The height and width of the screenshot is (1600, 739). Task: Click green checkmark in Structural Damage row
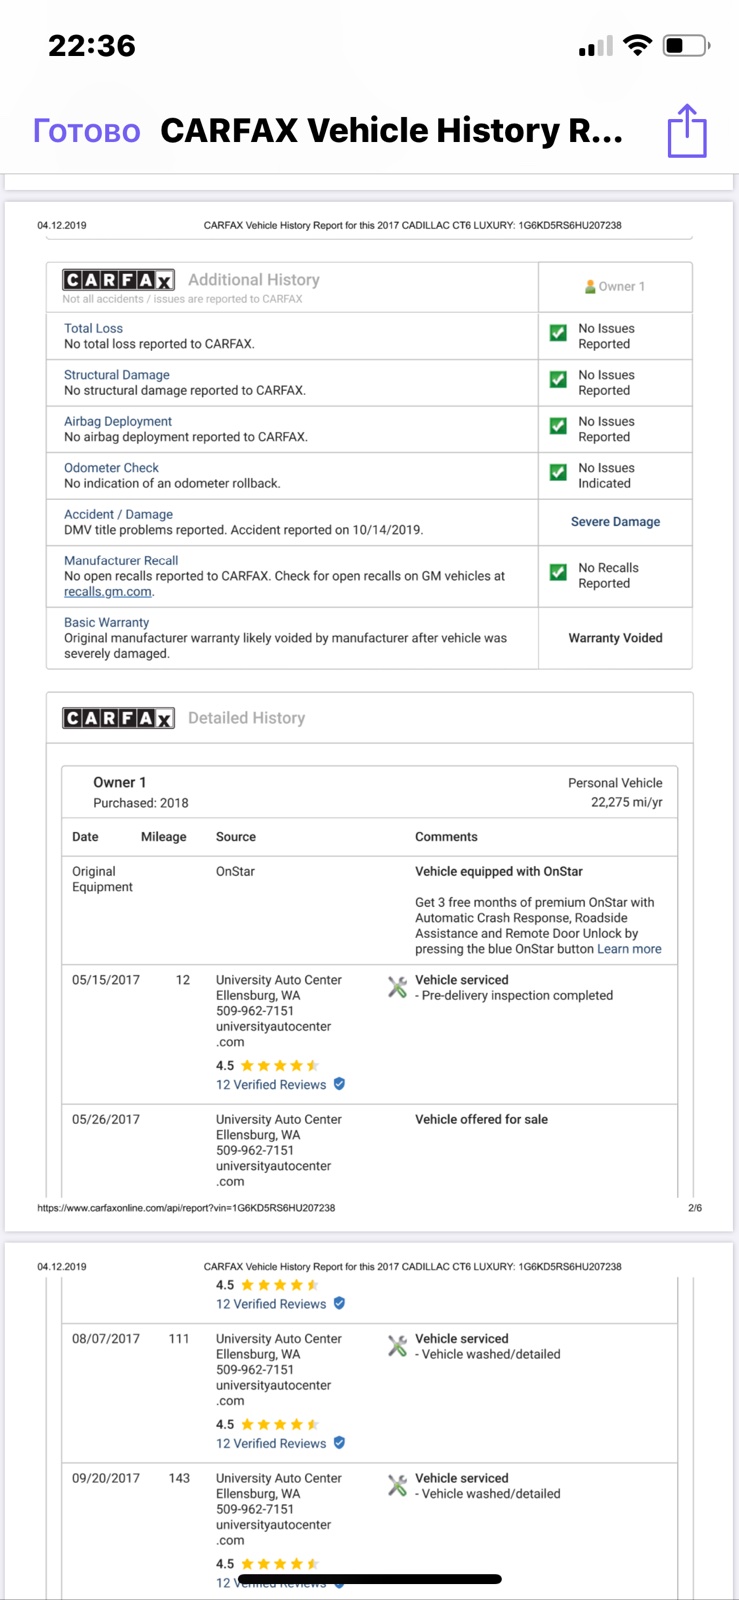(x=558, y=380)
